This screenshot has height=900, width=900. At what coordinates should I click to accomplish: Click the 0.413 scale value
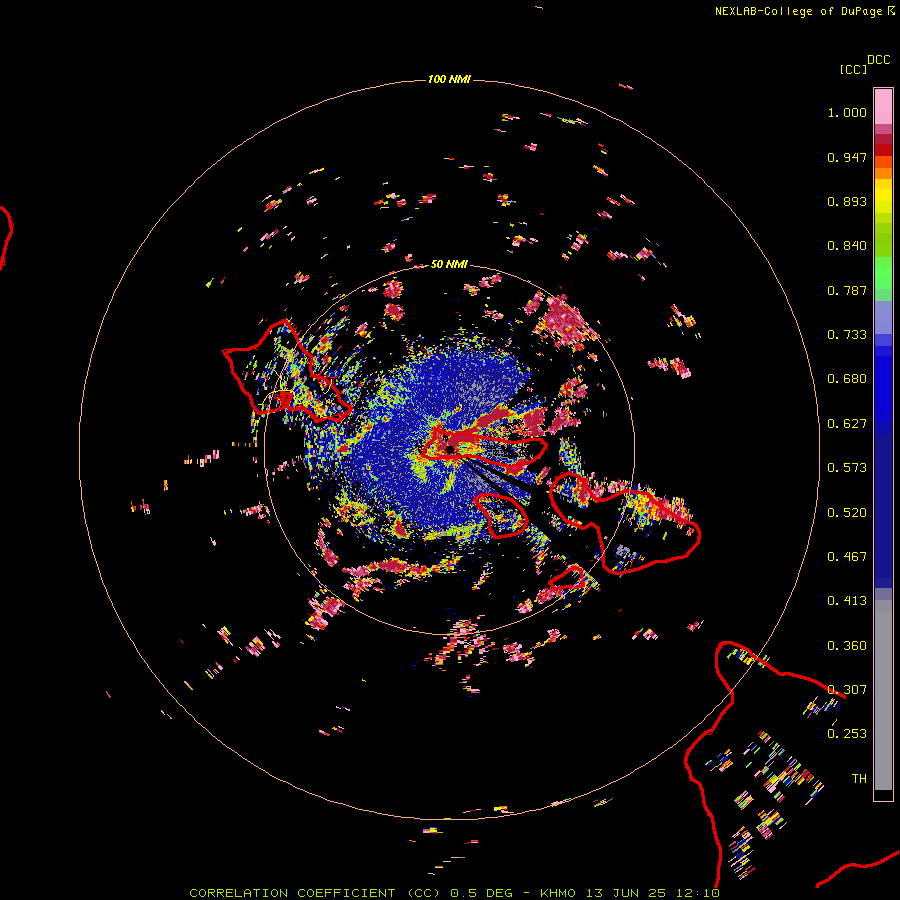tap(847, 601)
